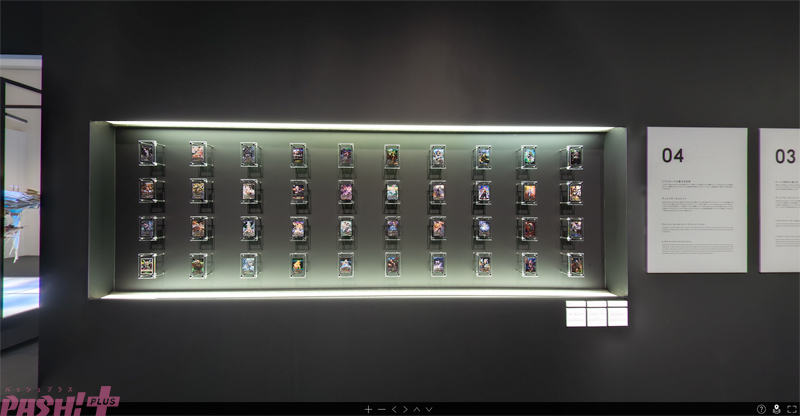
Task: Tilt view up with up arrow
Action: (x=418, y=409)
